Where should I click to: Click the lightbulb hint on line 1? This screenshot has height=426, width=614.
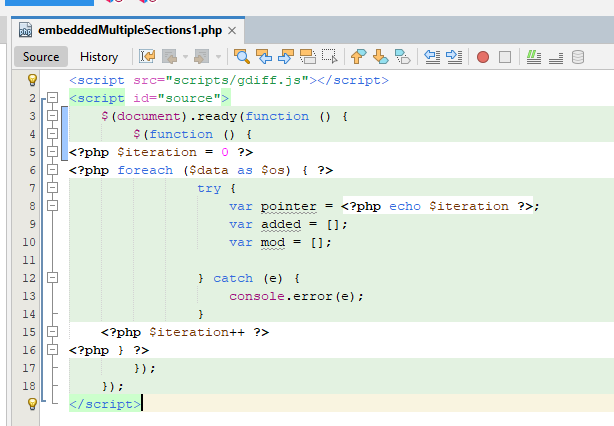coord(32,80)
